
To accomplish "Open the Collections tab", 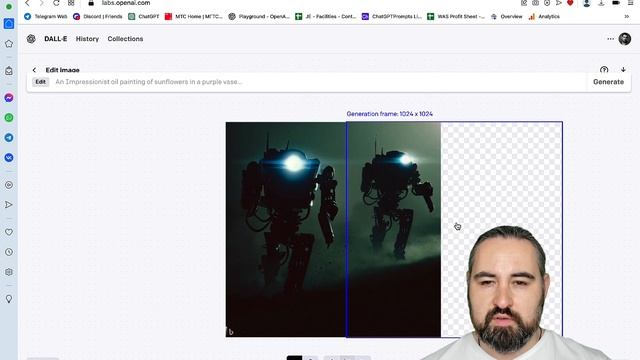I will click(125, 39).
